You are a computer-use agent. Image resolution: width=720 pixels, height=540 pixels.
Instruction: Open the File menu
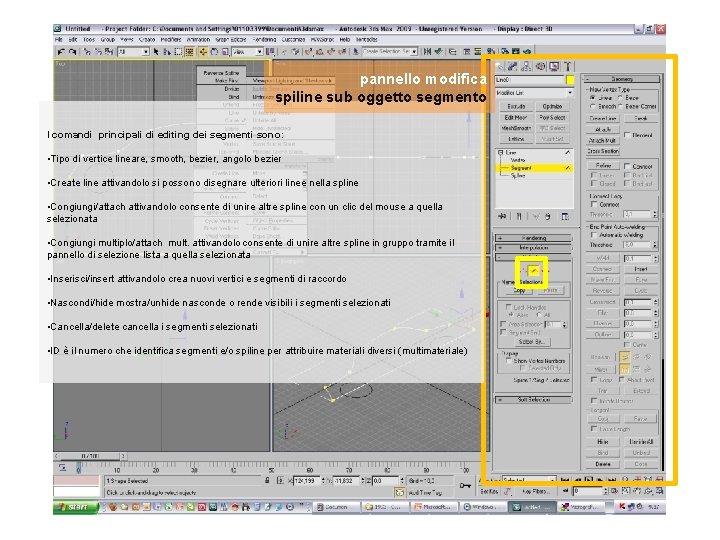(59, 40)
